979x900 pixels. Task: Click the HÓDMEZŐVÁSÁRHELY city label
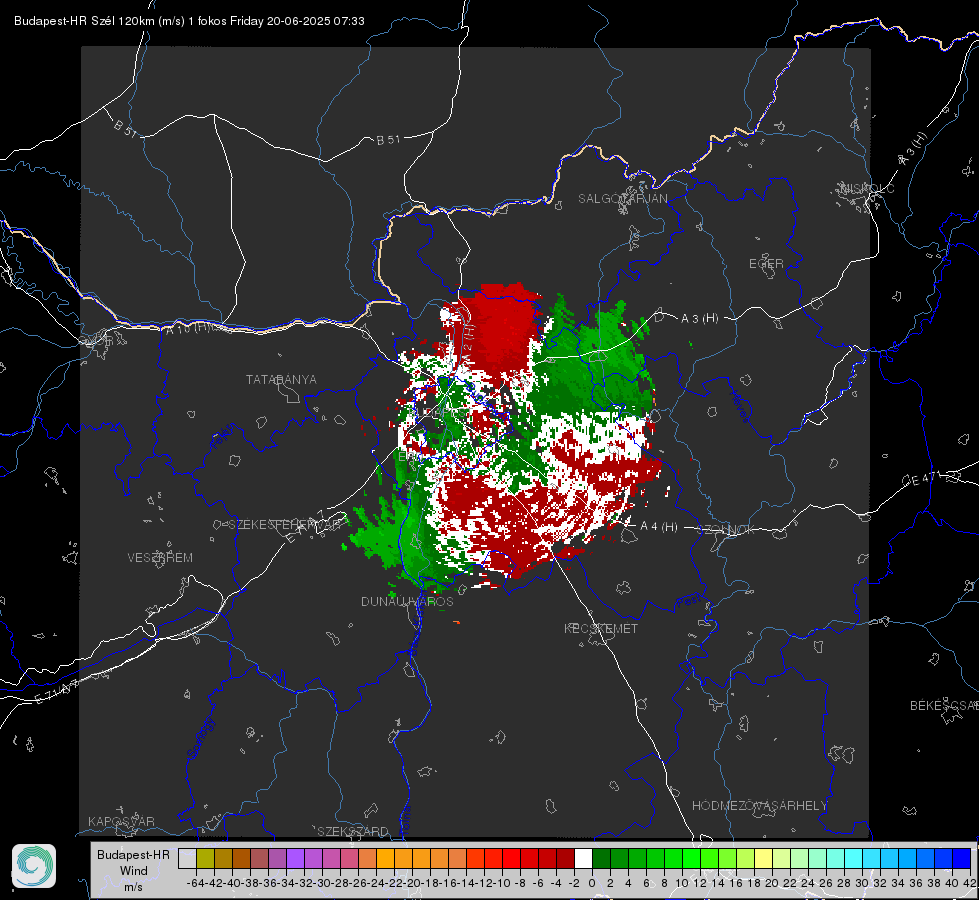(759, 806)
